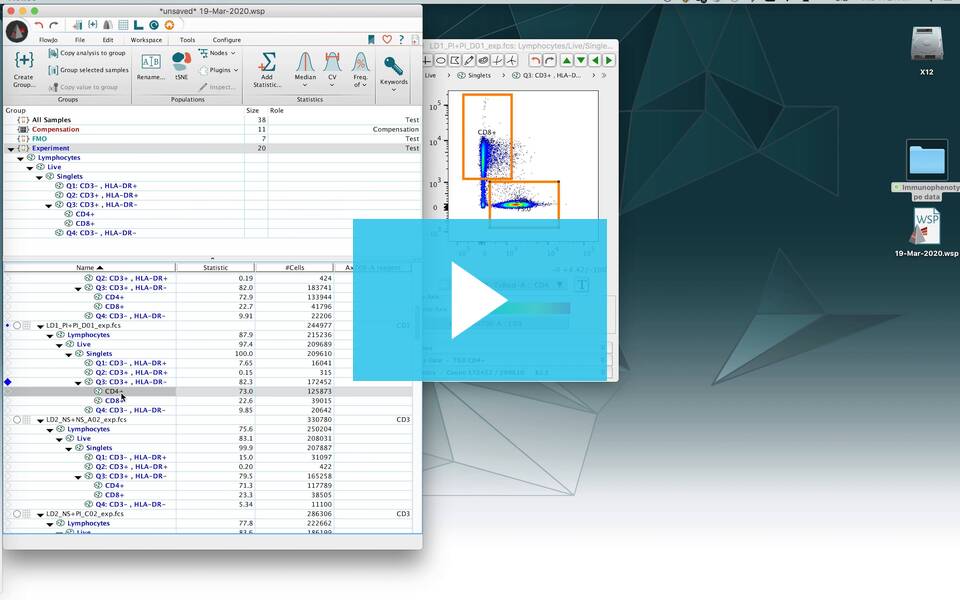The width and height of the screenshot is (960, 600).
Task: Click undo in the graph window toolbar
Action: click(x=535, y=60)
